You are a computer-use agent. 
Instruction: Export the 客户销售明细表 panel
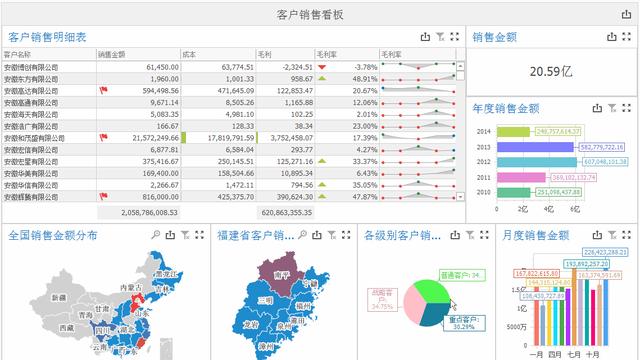click(x=425, y=37)
